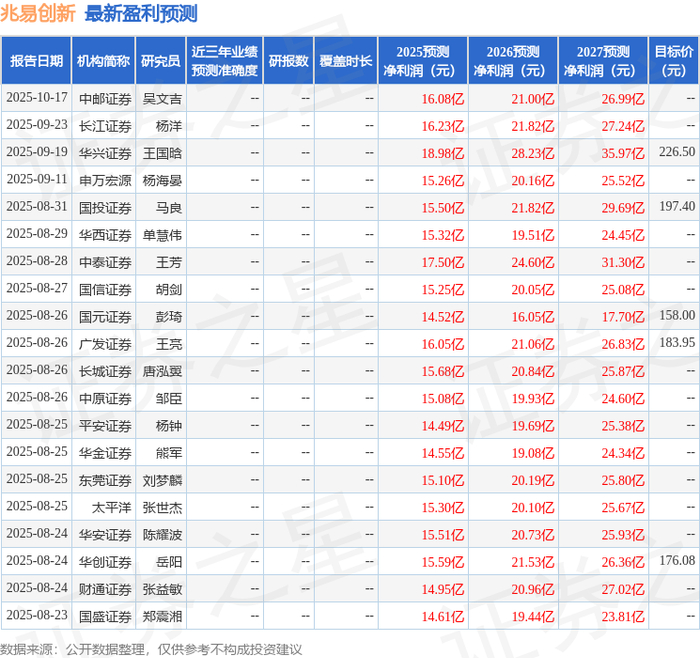This screenshot has width=700, height=658.
Task: Select analyst 熊军
Action: (x=169, y=453)
